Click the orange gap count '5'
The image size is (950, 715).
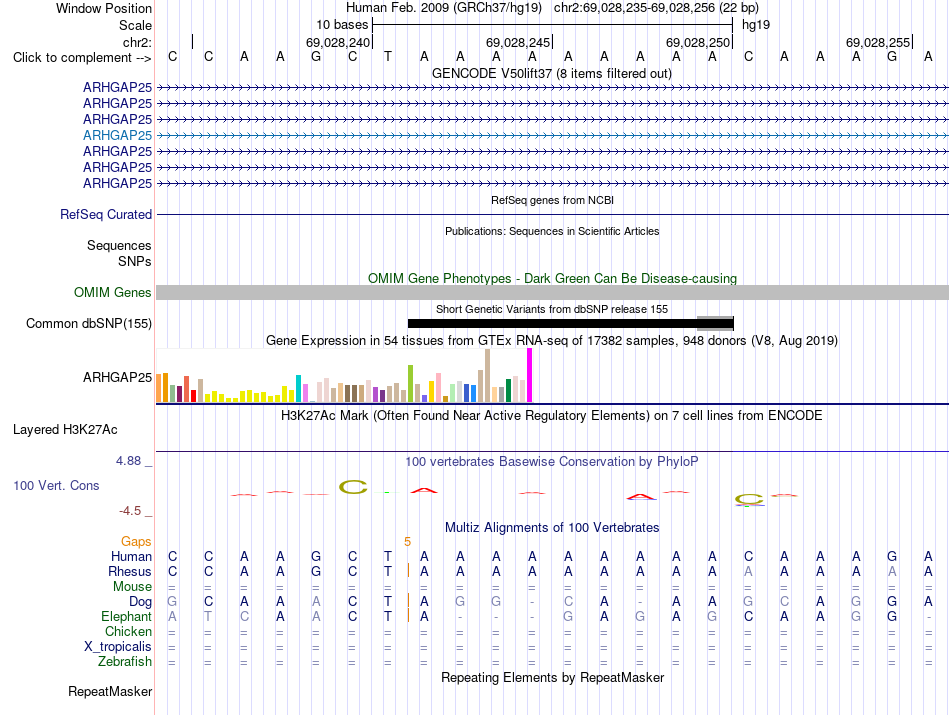pos(407,542)
